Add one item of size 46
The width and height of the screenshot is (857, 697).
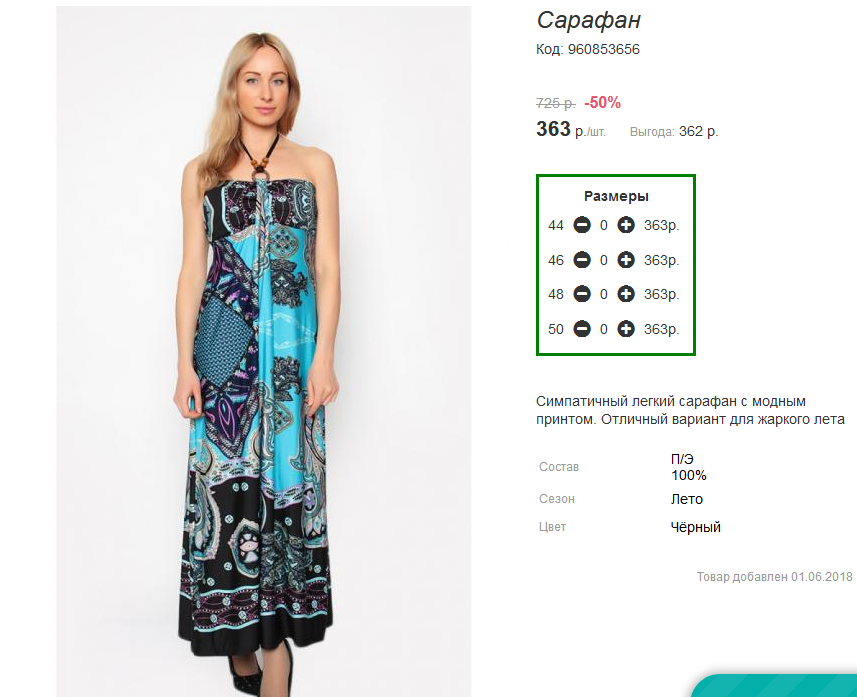click(626, 260)
